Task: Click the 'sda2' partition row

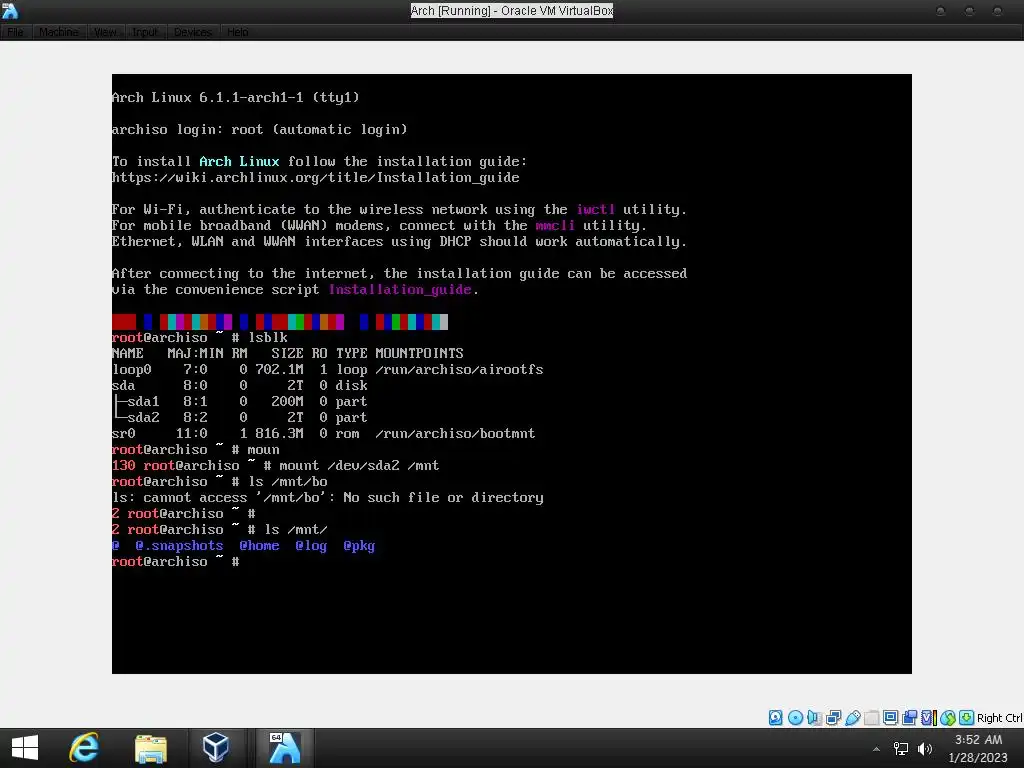Action: [240, 417]
